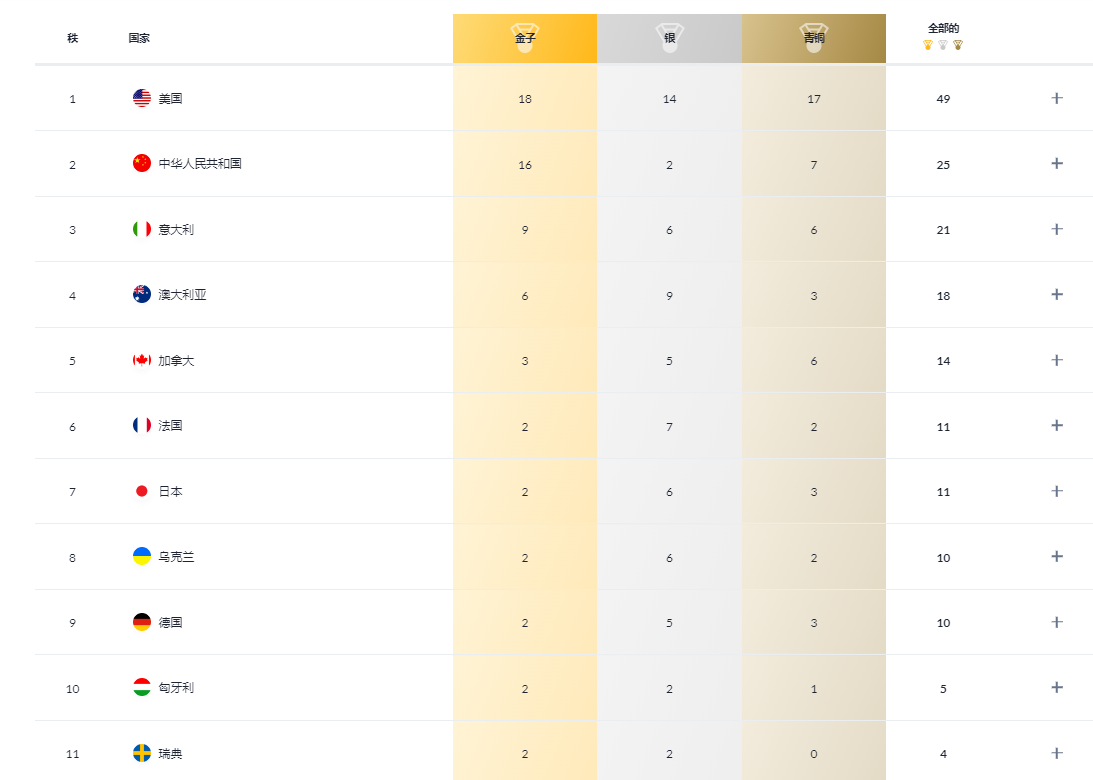This screenshot has width=1093, height=780.
Task: Open the 意大利 country link
Action: (x=176, y=229)
